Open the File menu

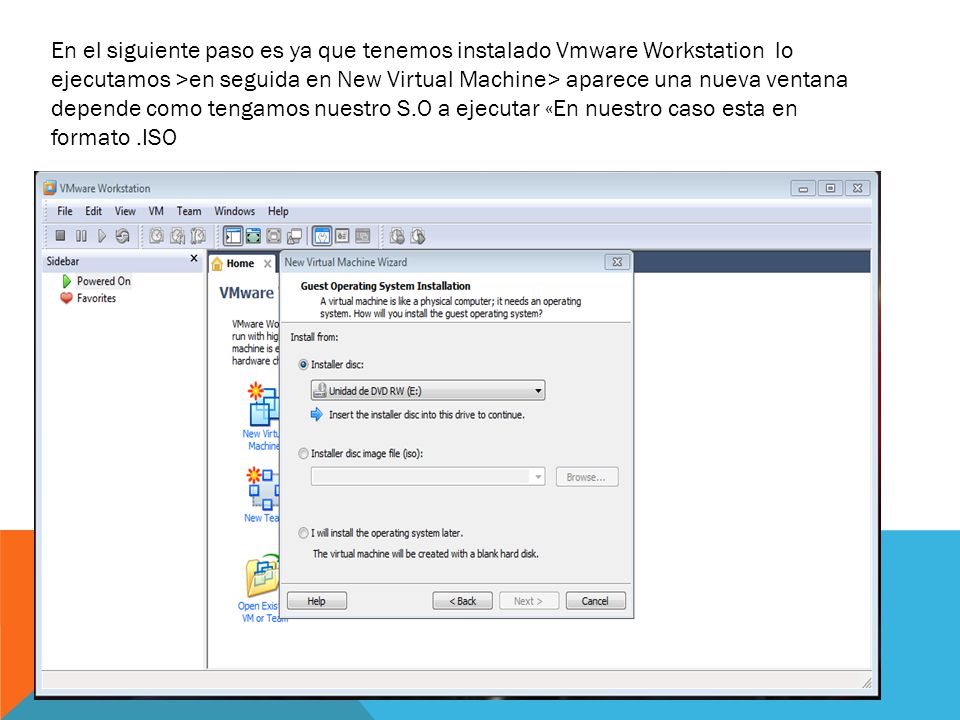pos(64,211)
